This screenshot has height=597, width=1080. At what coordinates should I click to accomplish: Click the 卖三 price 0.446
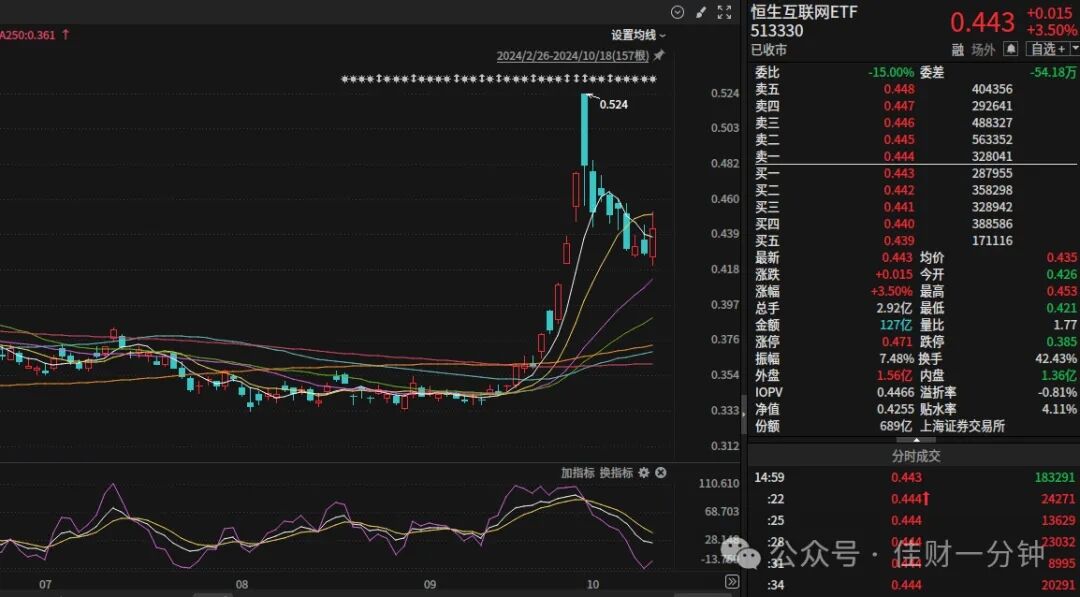900,123
